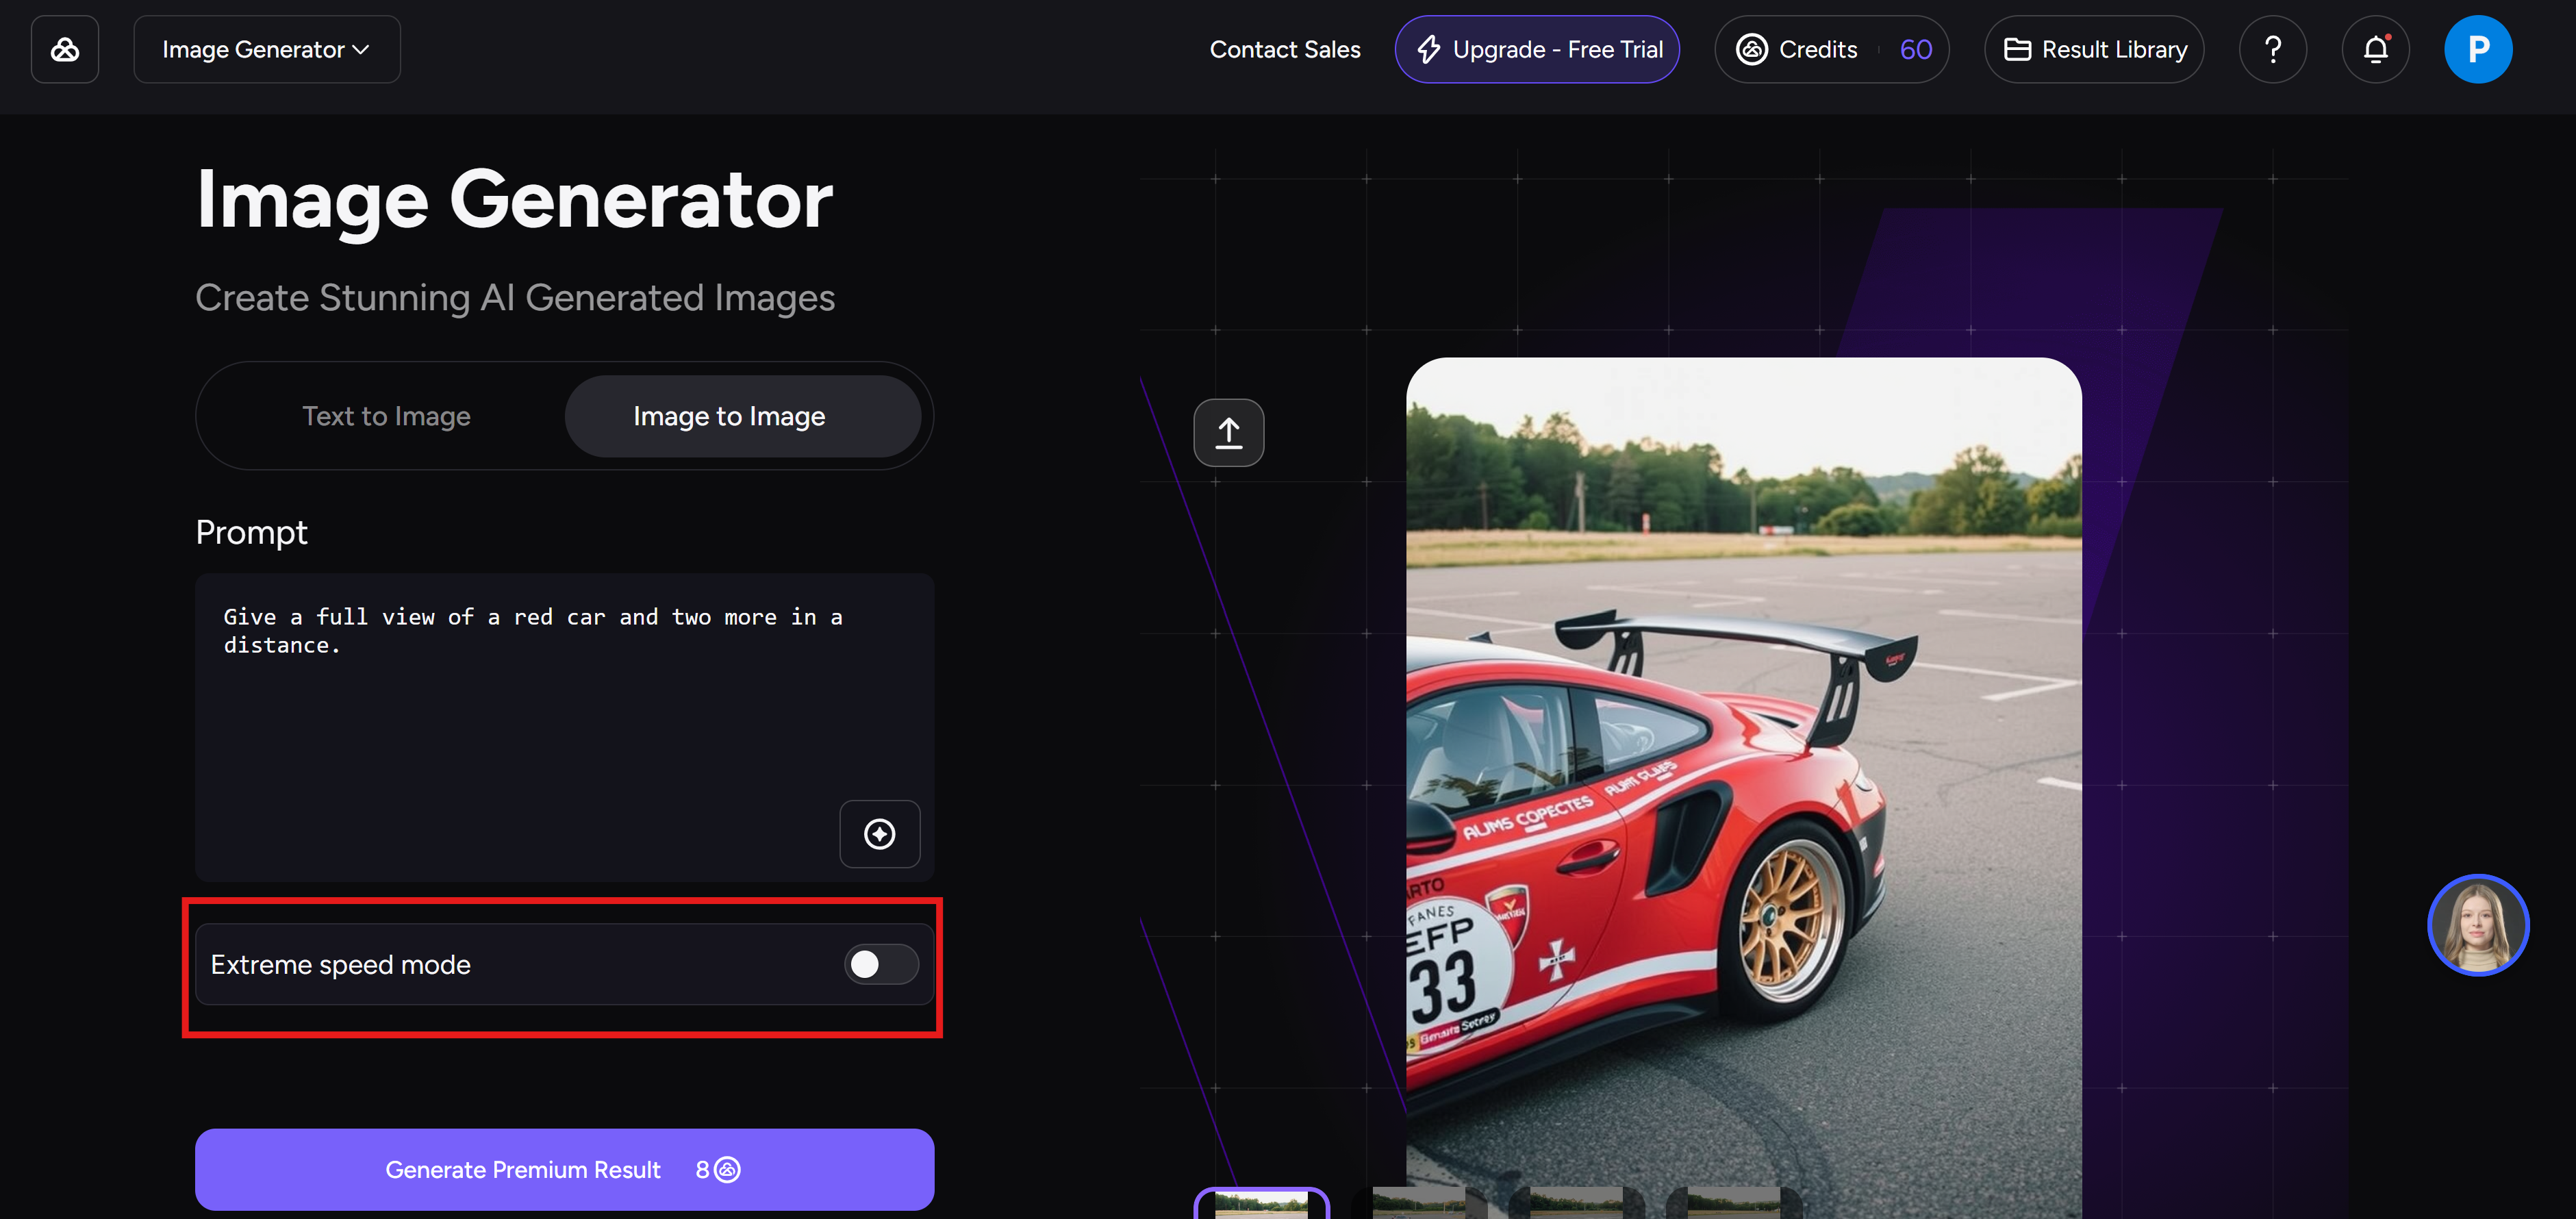The height and width of the screenshot is (1219, 2576).
Task: Open the Credits balance indicator
Action: [x=1831, y=49]
